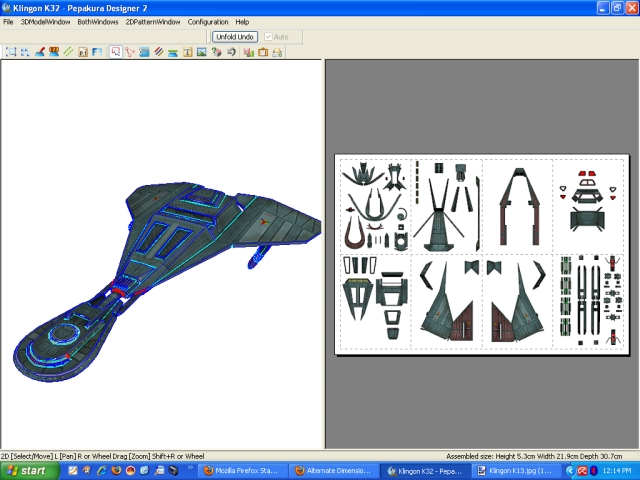Launch Firefox from quick launch bar
Screen dimensions: 640x480
pyautogui.click(x=116, y=471)
